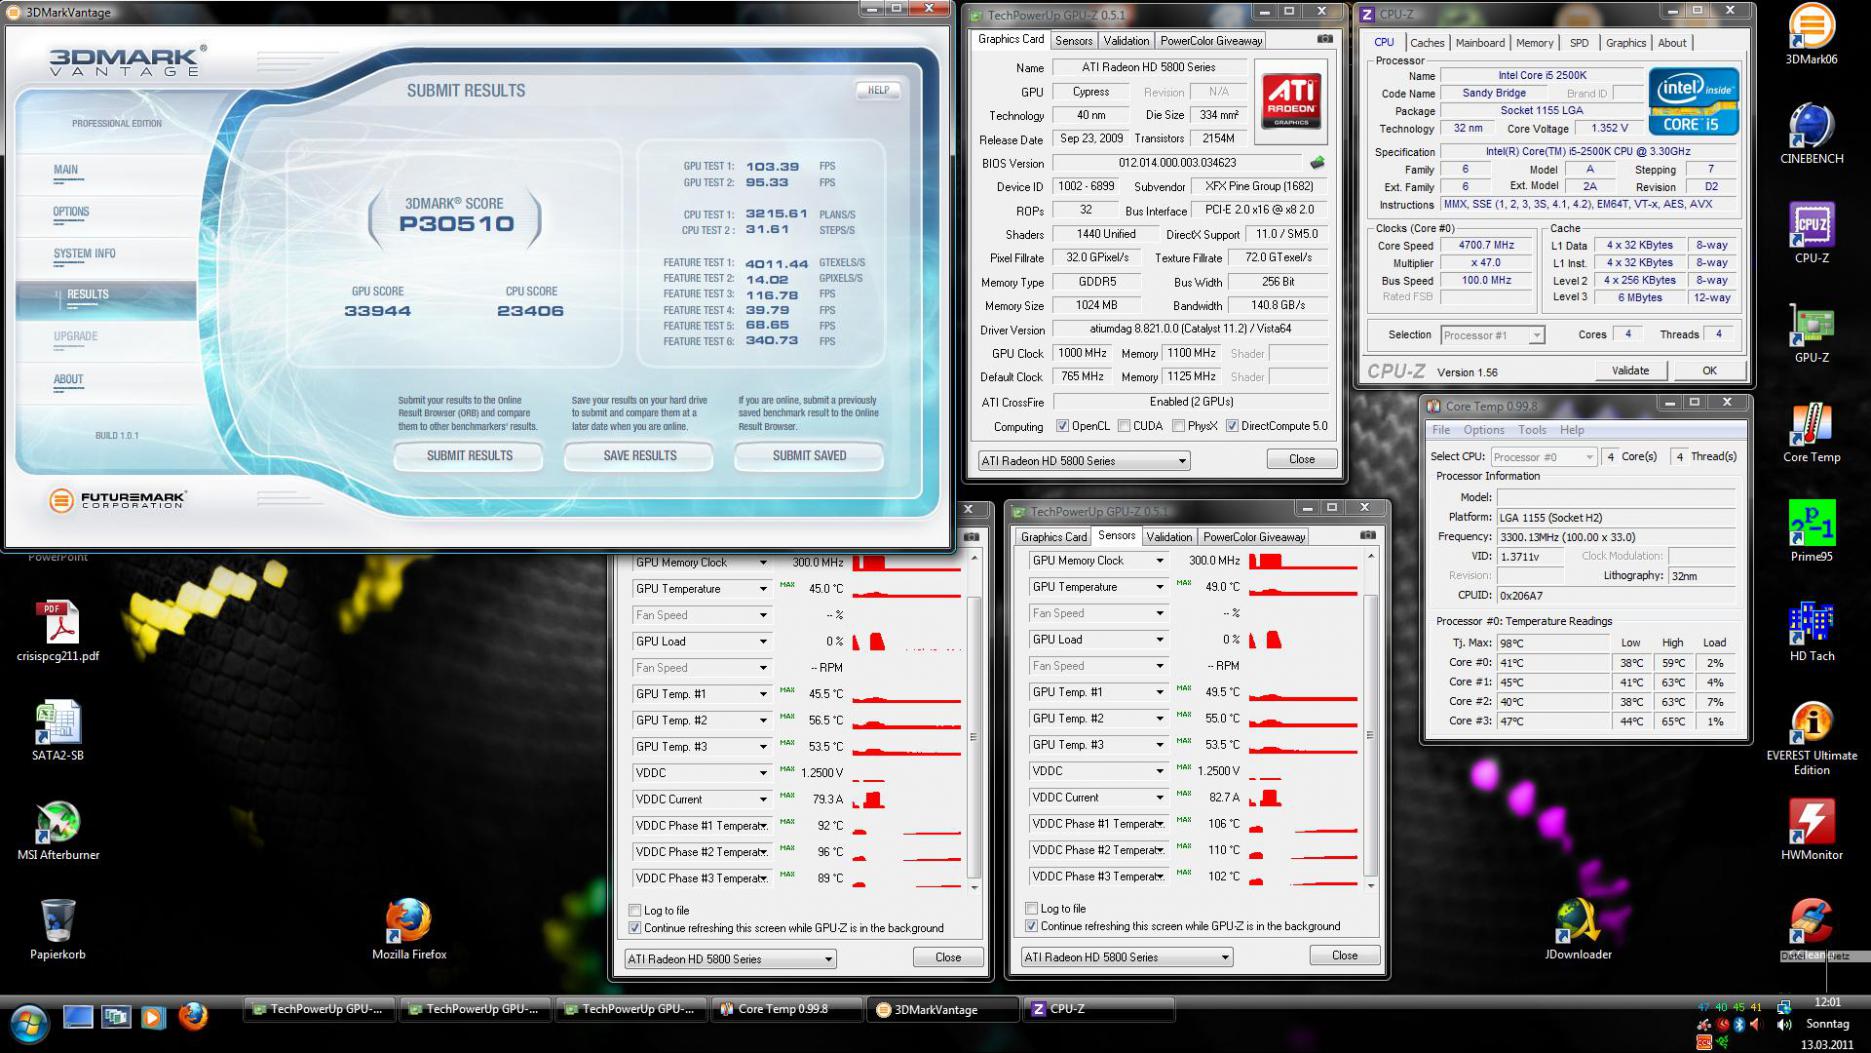The image size is (1871, 1053).
Task: Click the SAVE RESULTS button
Action: 640,456
